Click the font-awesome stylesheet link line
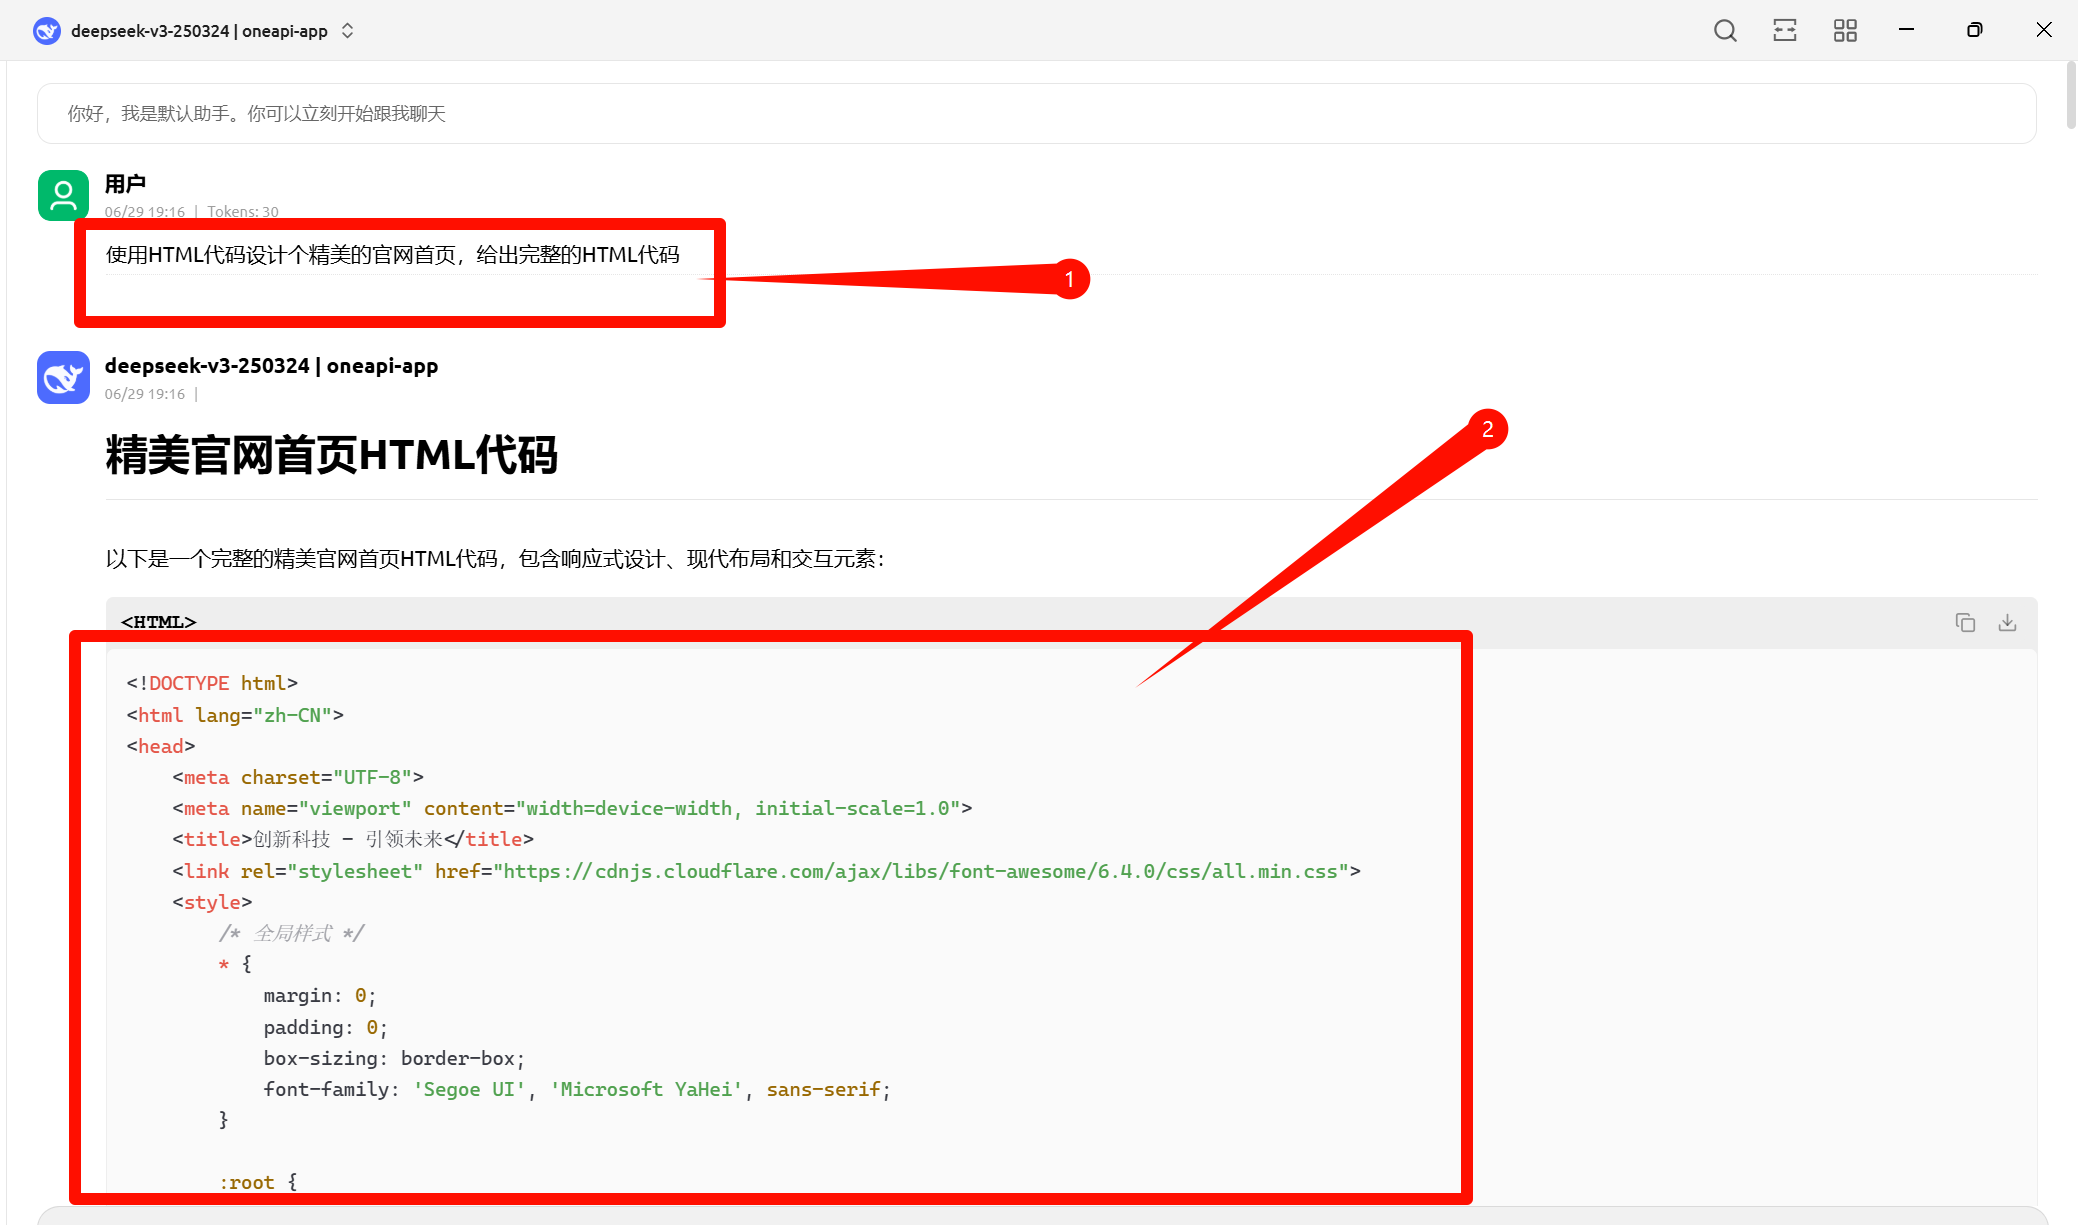Screen dimensions: 2078x1225 (766, 872)
